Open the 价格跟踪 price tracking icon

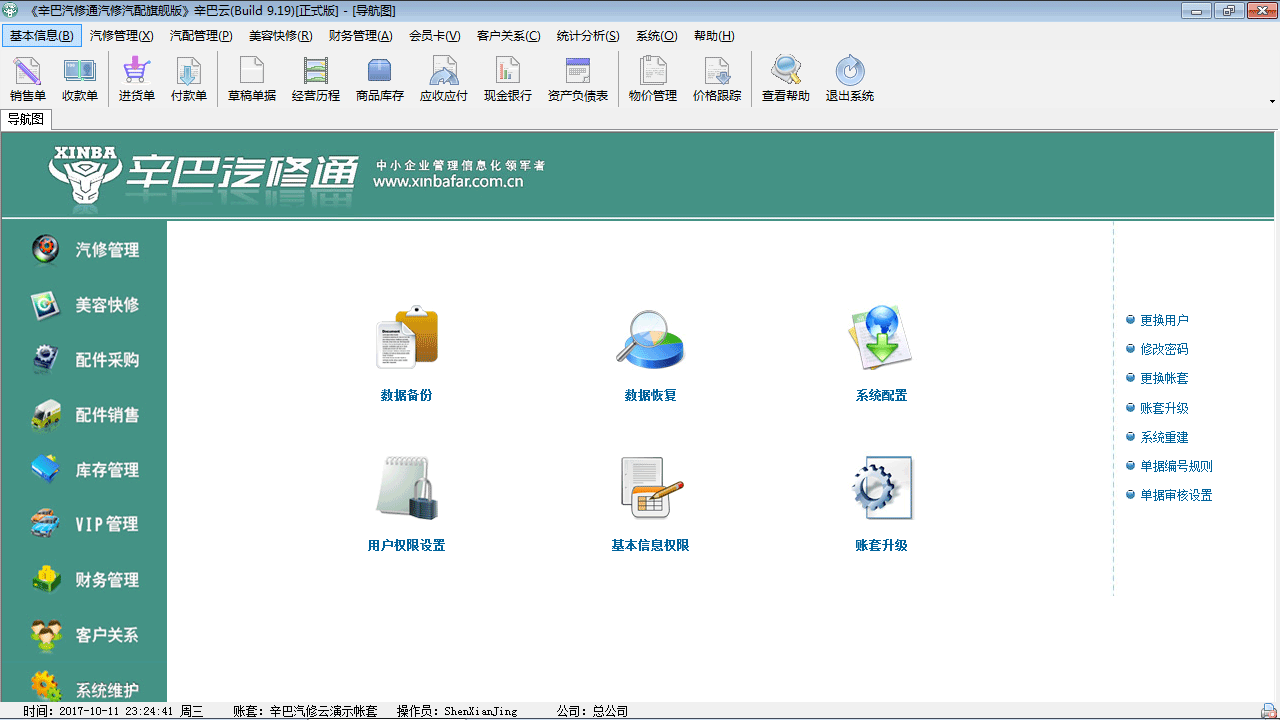(x=717, y=79)
